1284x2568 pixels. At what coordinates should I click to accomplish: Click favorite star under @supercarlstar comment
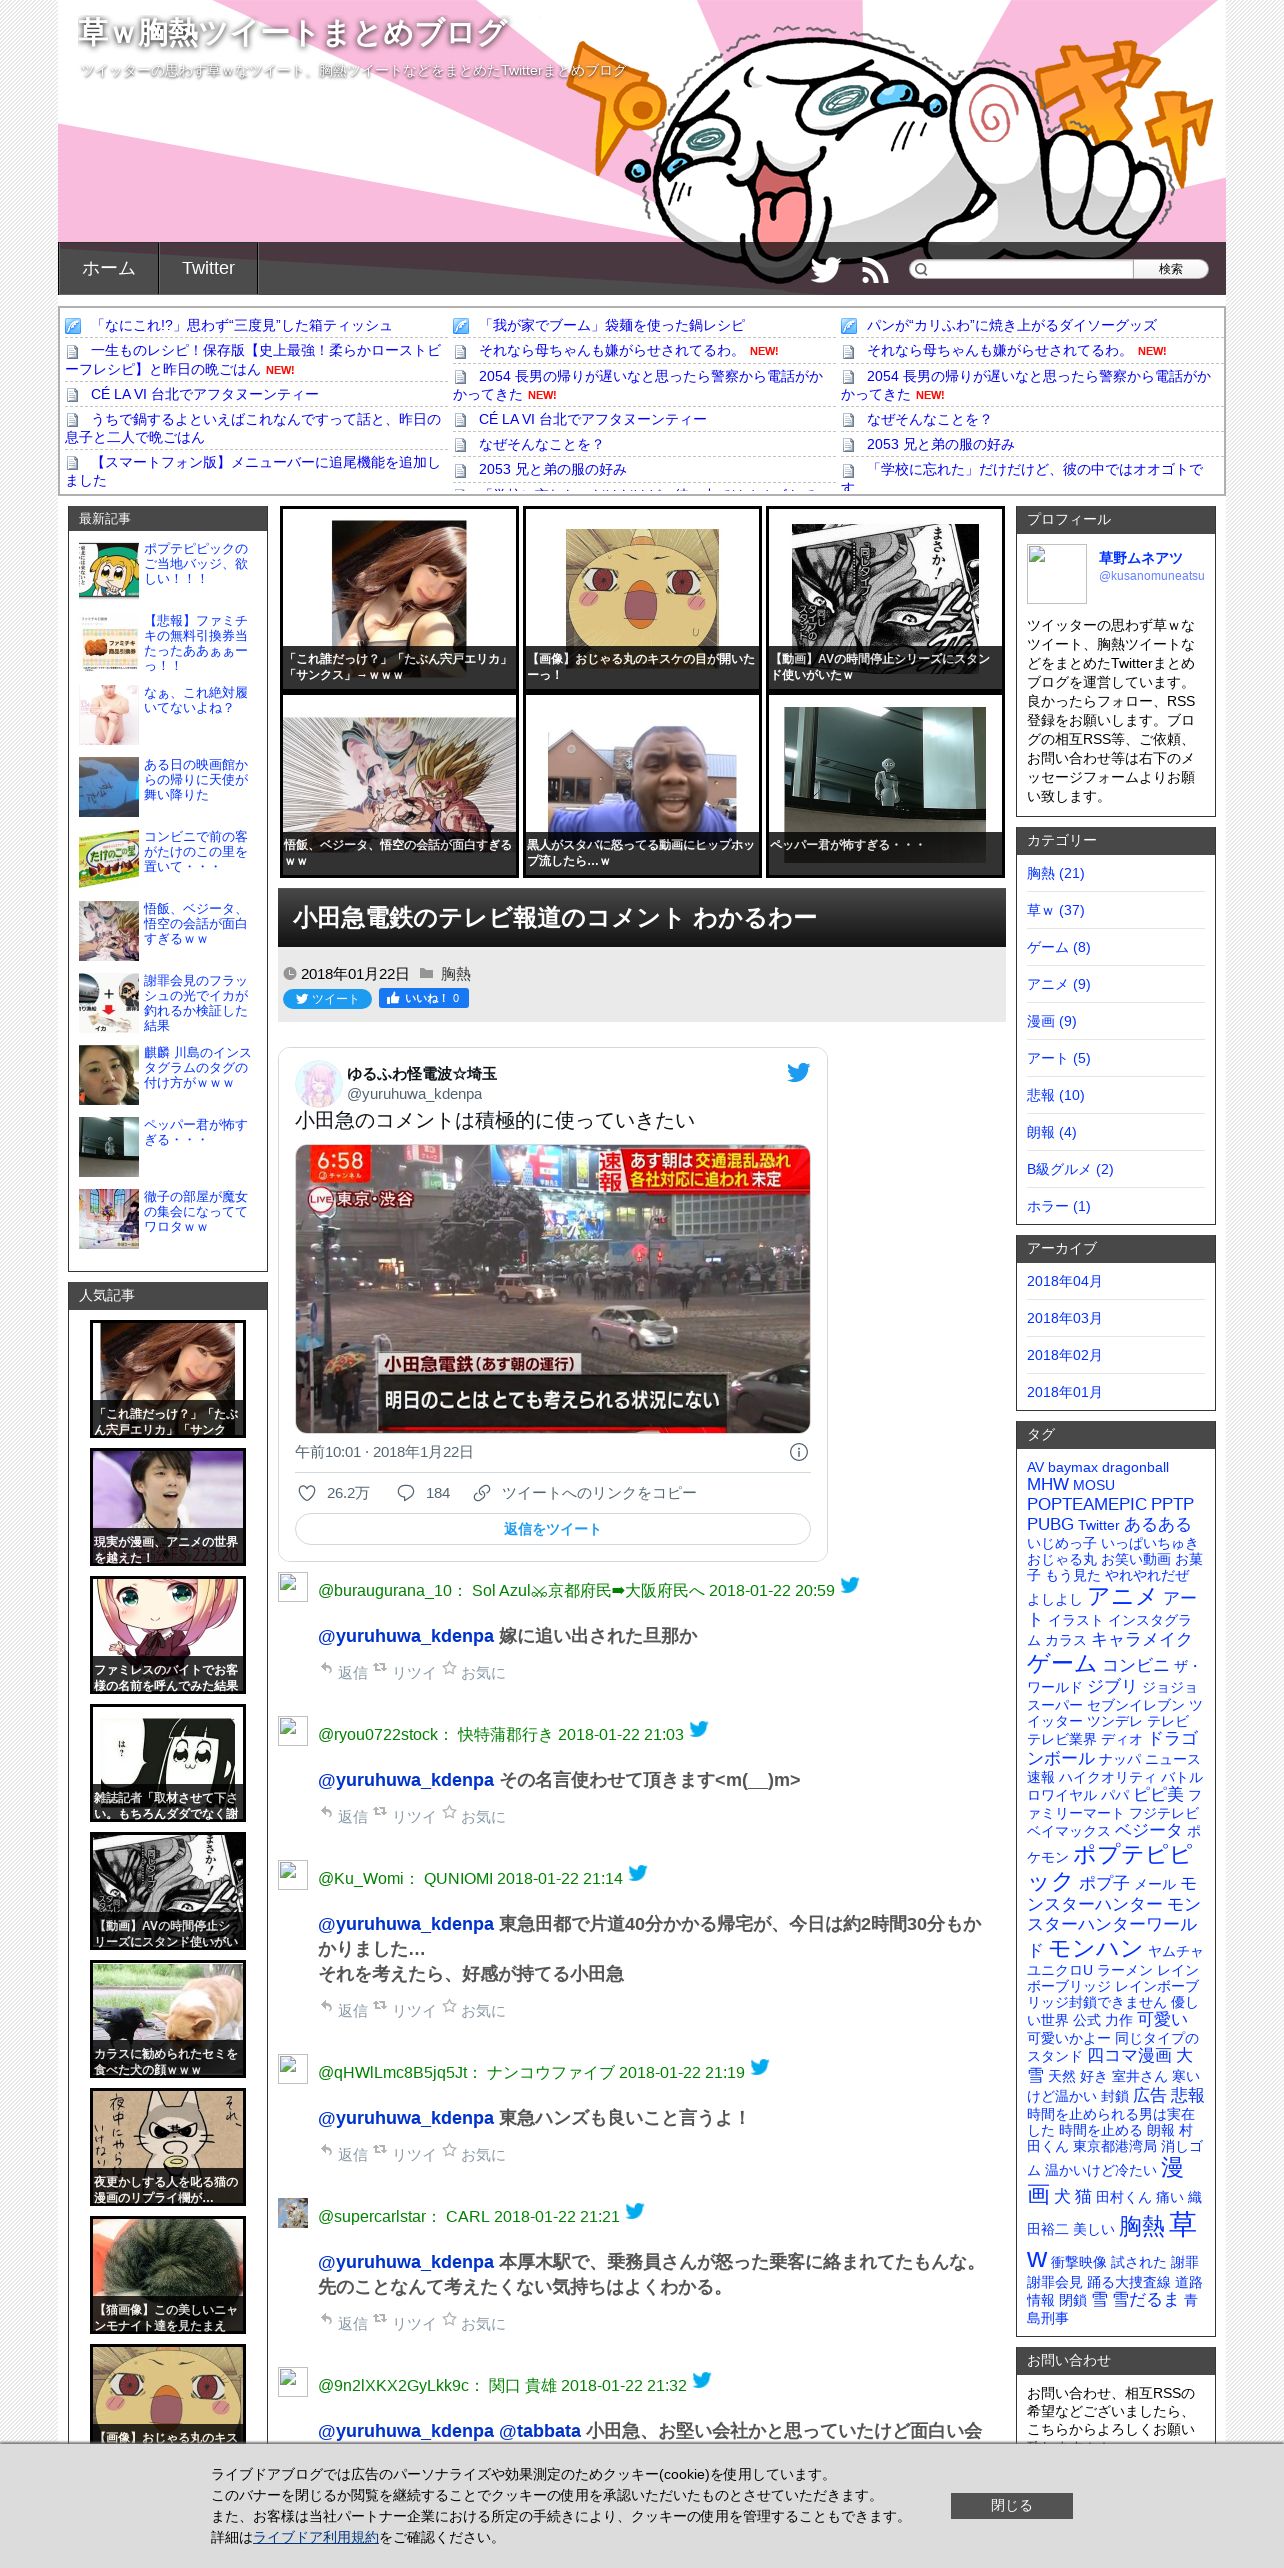449,2318
